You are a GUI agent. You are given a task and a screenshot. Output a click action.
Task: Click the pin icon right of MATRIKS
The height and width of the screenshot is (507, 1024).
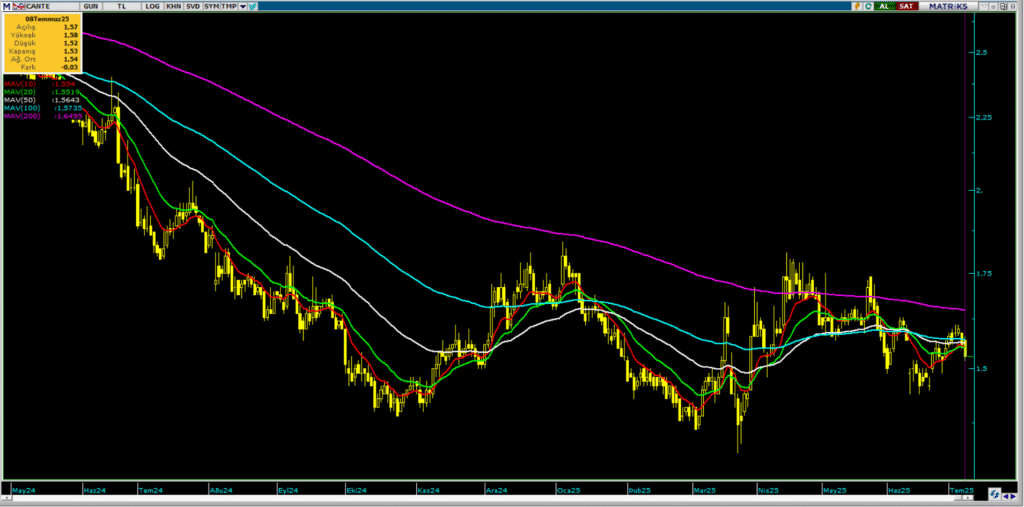(x=993, y=6)
